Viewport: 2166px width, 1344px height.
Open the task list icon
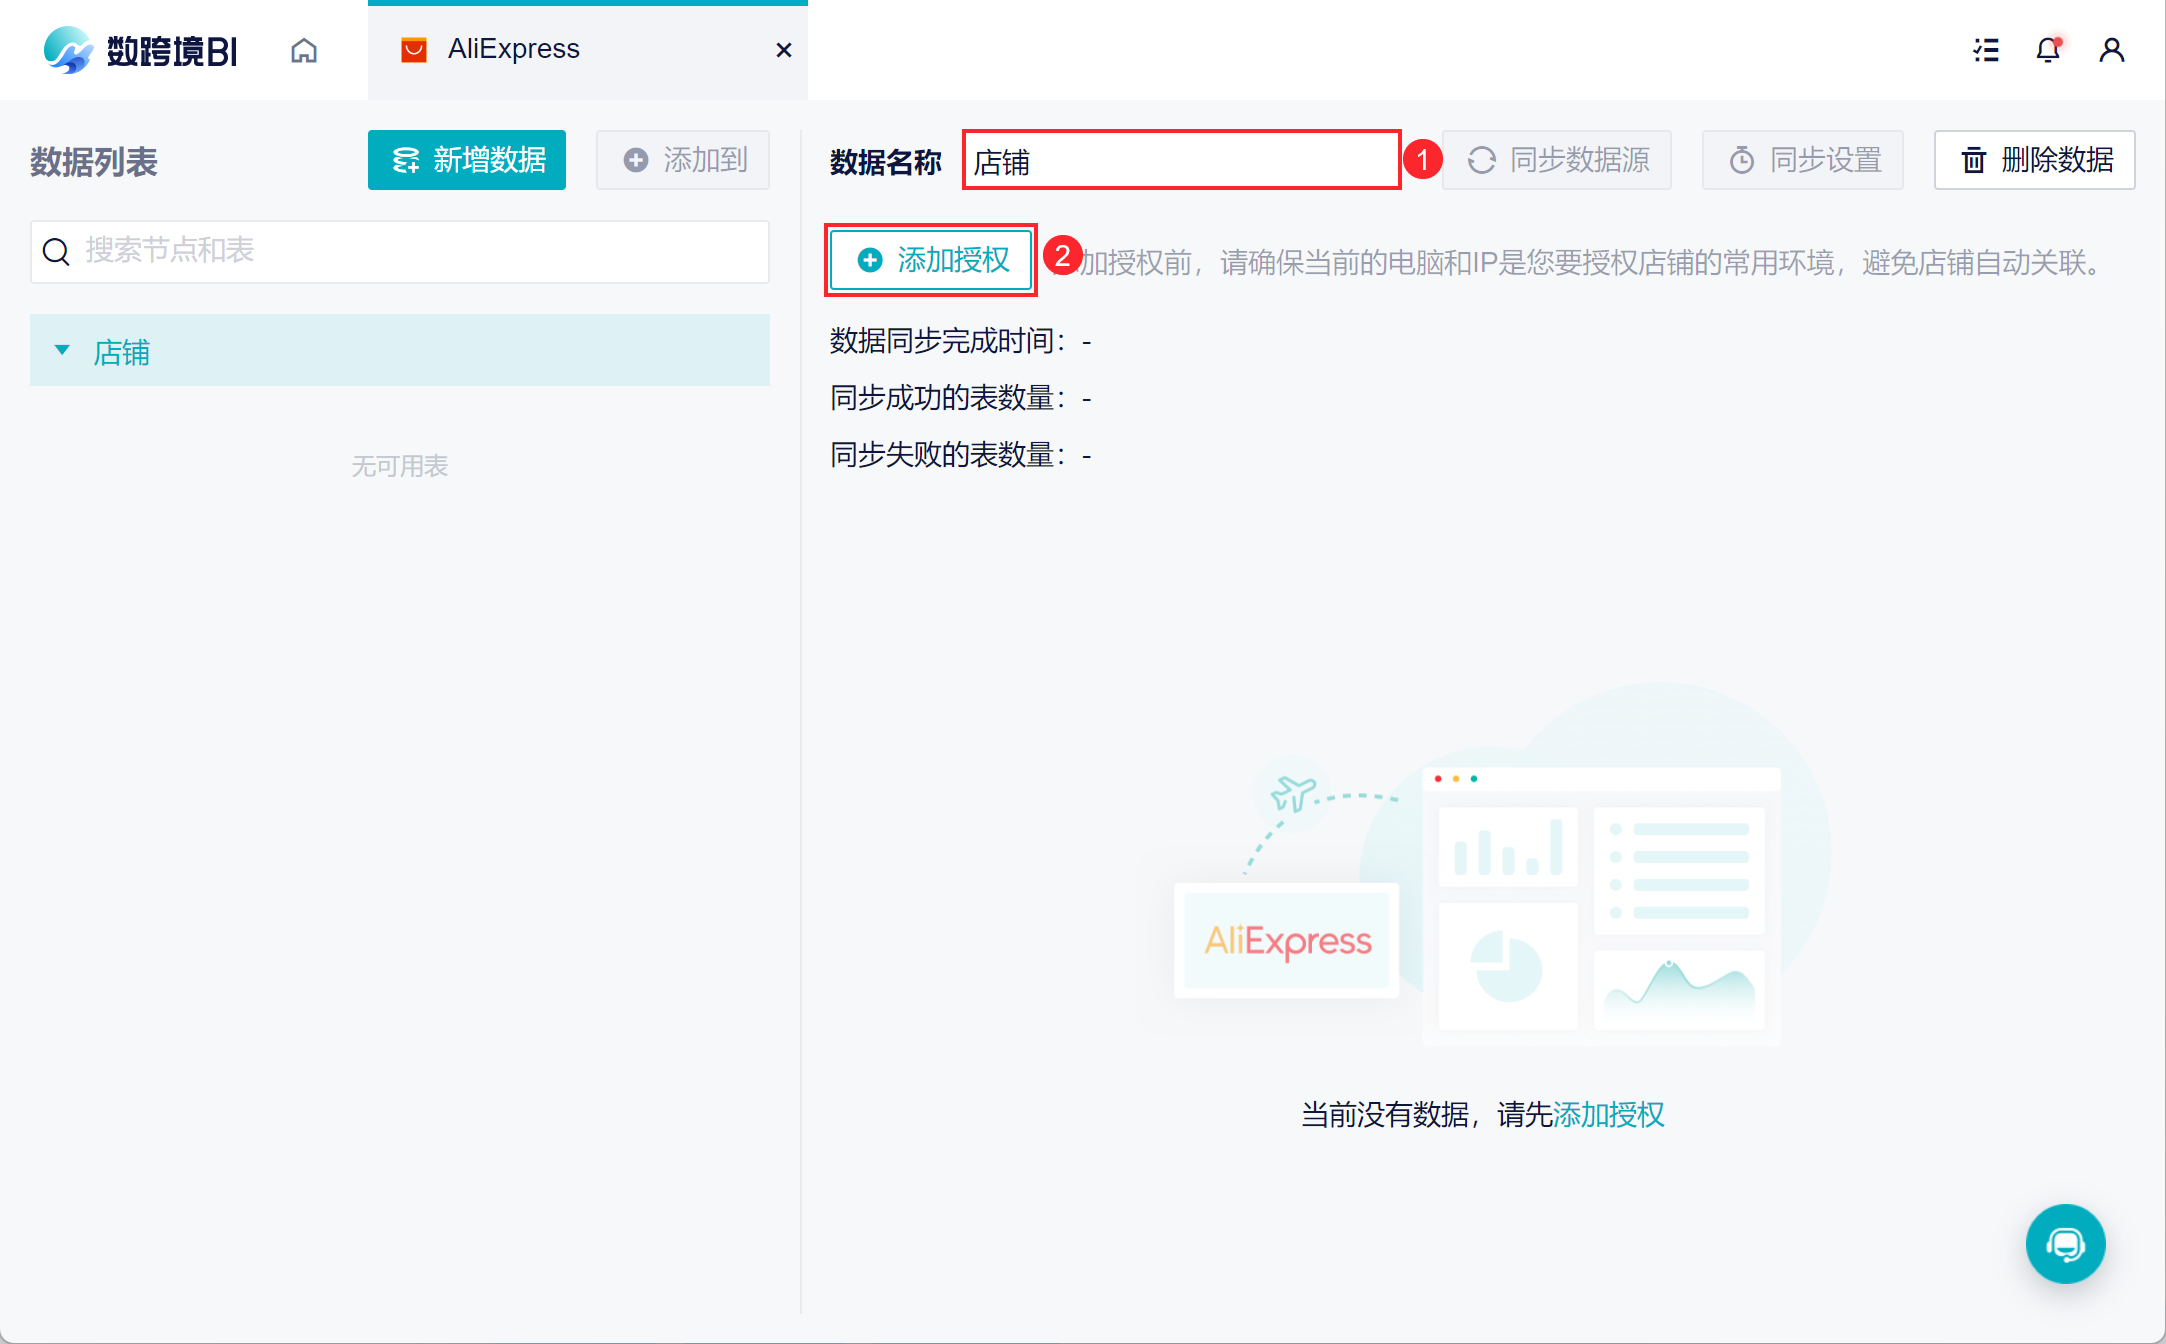tap(1986, 50)
